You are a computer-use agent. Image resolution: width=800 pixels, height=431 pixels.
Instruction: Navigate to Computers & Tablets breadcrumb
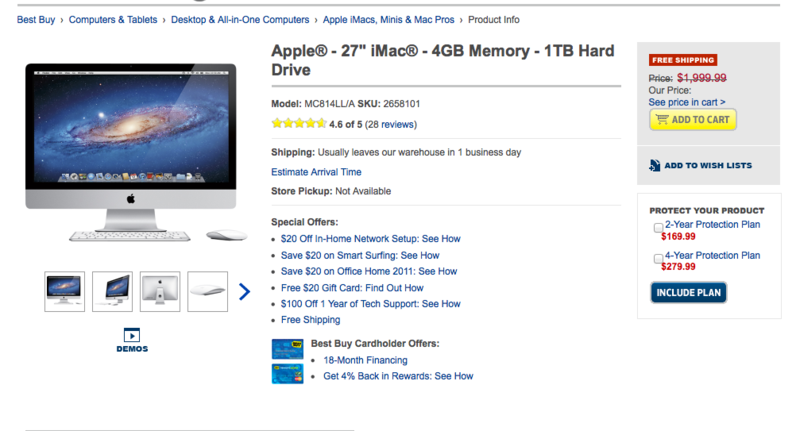[113, 20]
